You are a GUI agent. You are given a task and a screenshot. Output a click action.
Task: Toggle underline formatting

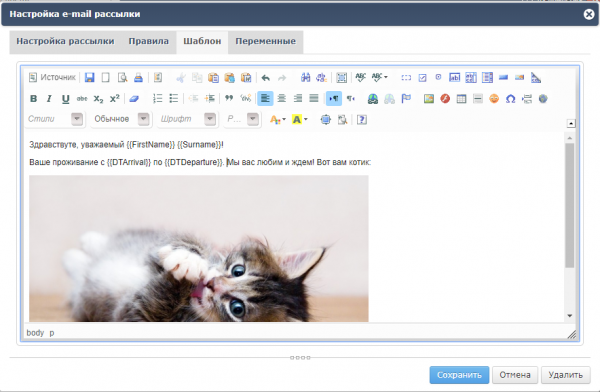point(65,99)
